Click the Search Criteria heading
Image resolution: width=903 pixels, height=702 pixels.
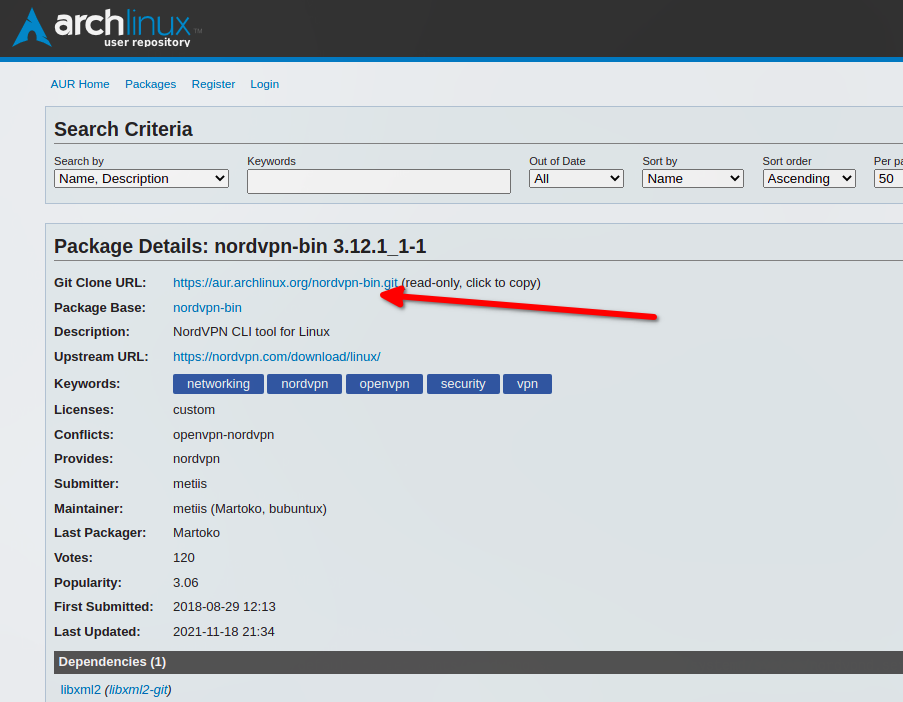coord(123,129)
